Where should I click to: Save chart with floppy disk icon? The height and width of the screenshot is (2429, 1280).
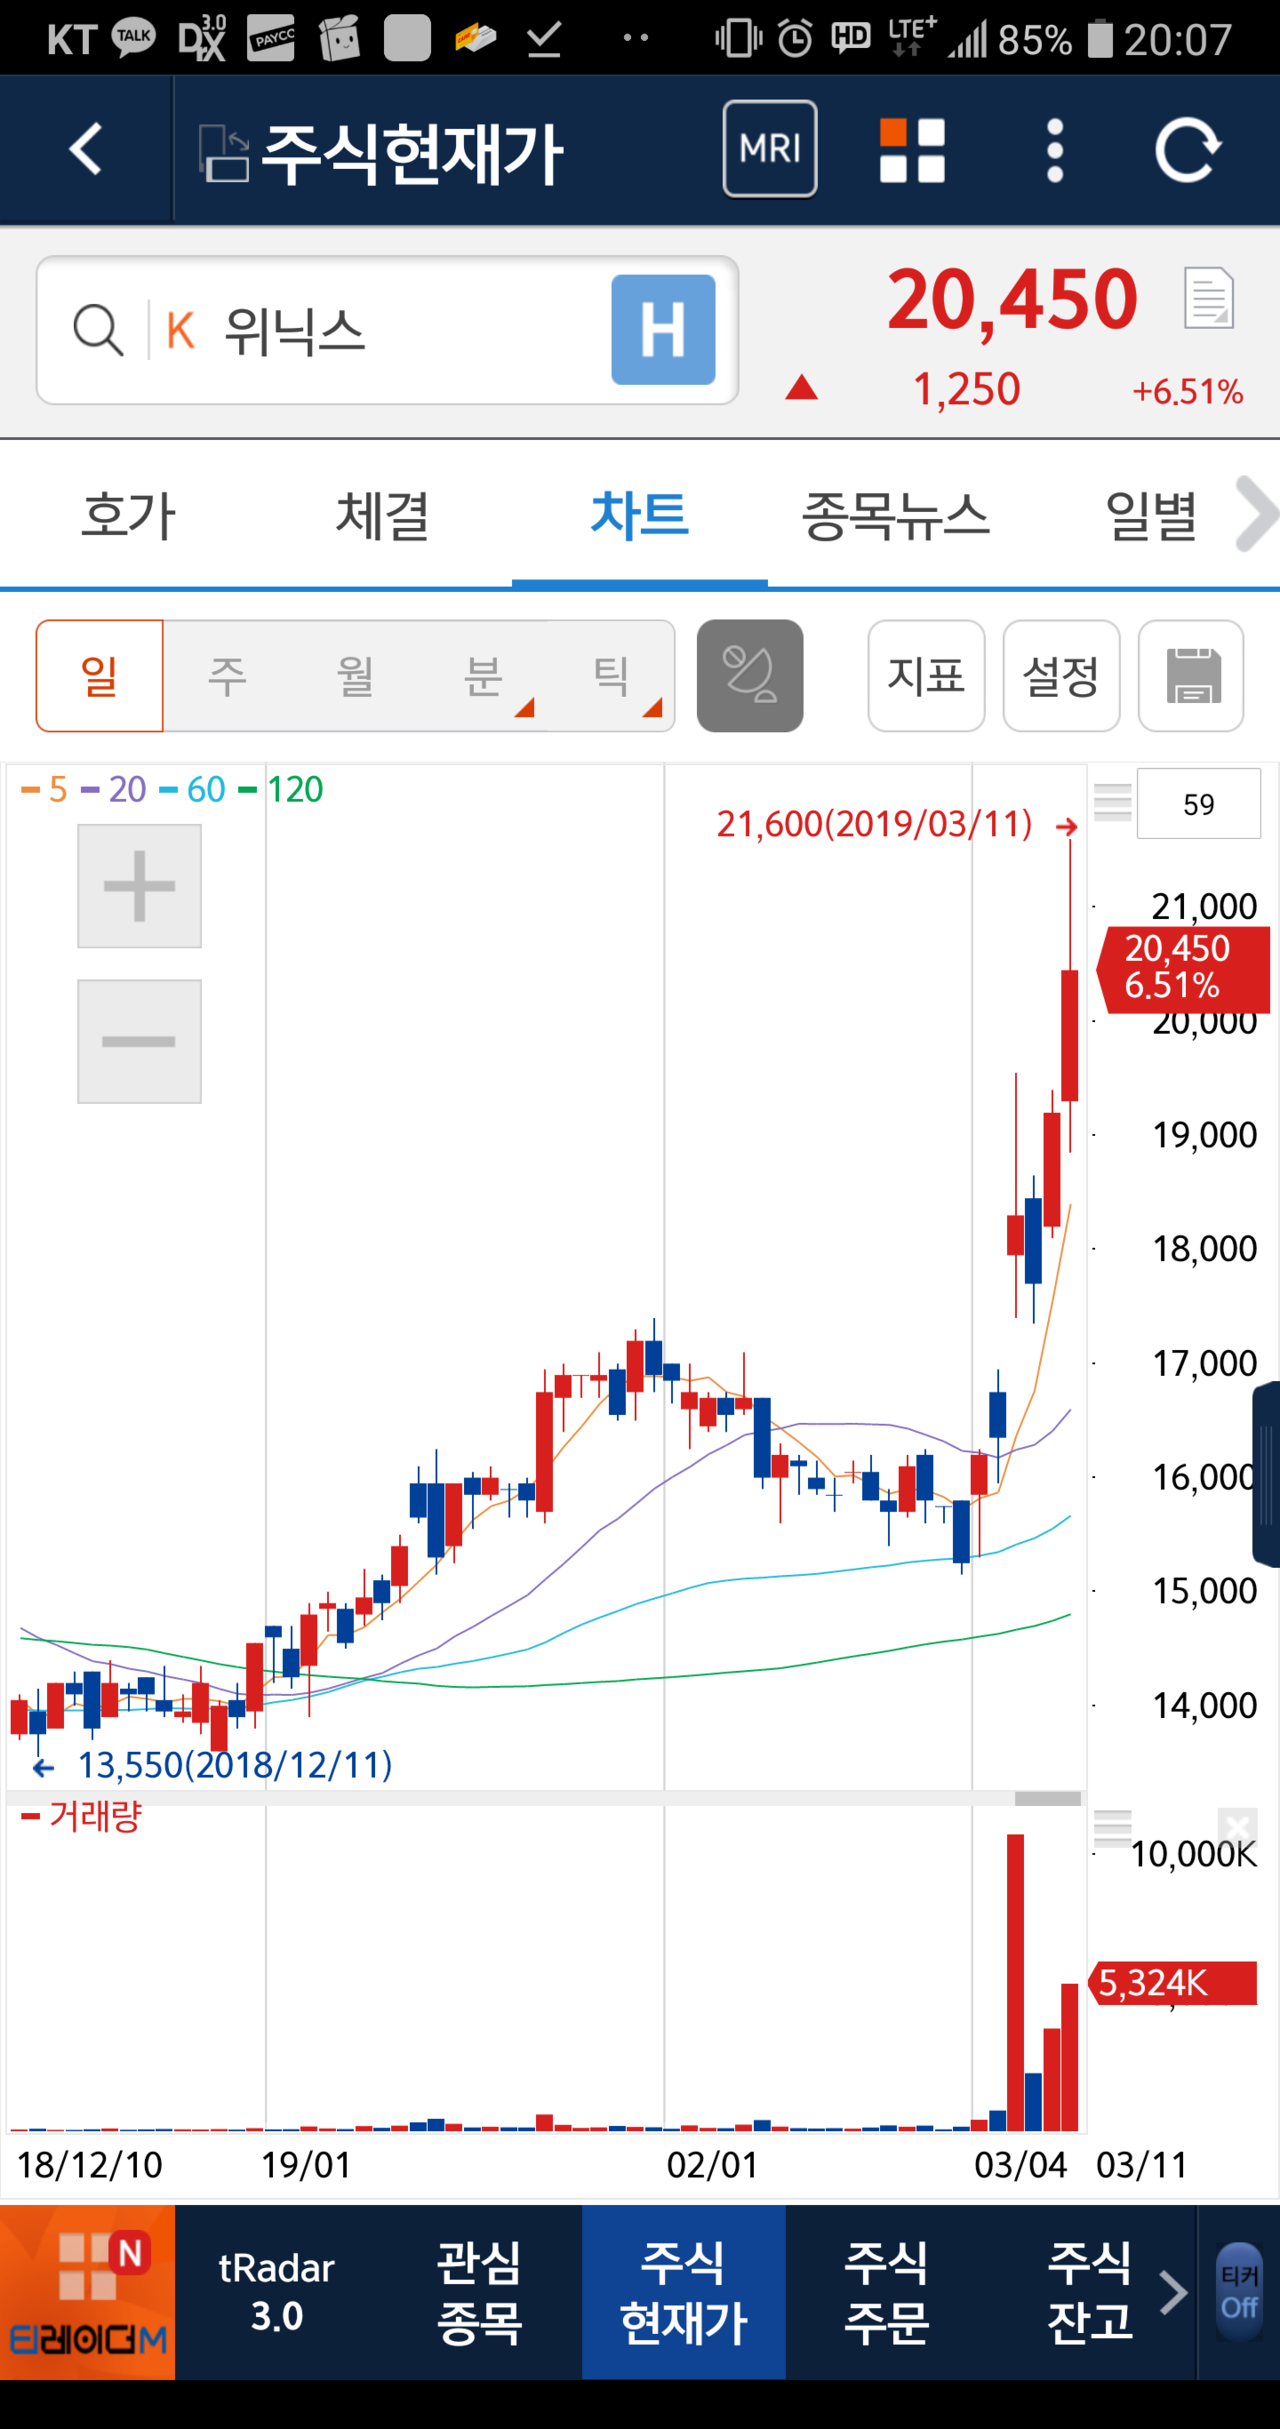coord(1191,676)
